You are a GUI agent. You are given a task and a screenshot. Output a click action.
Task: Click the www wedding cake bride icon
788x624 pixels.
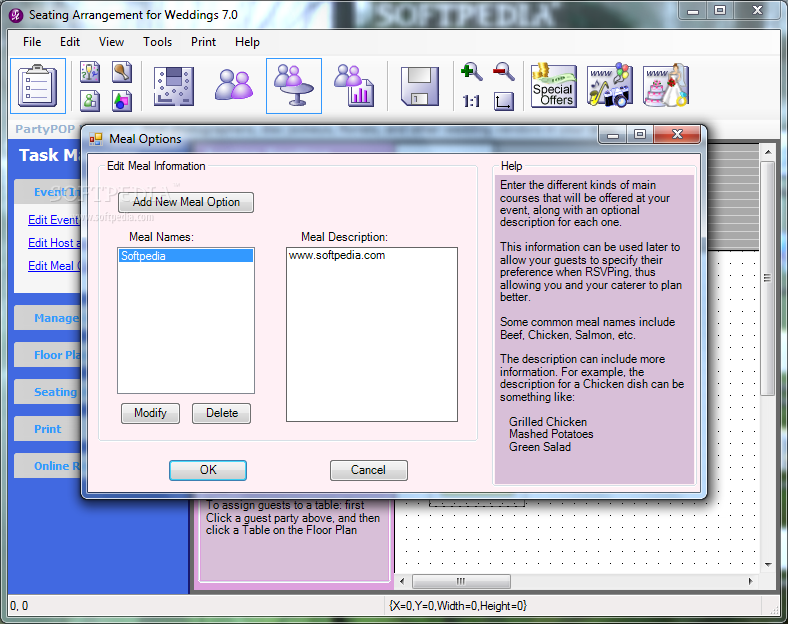click(x=666, y=85)
